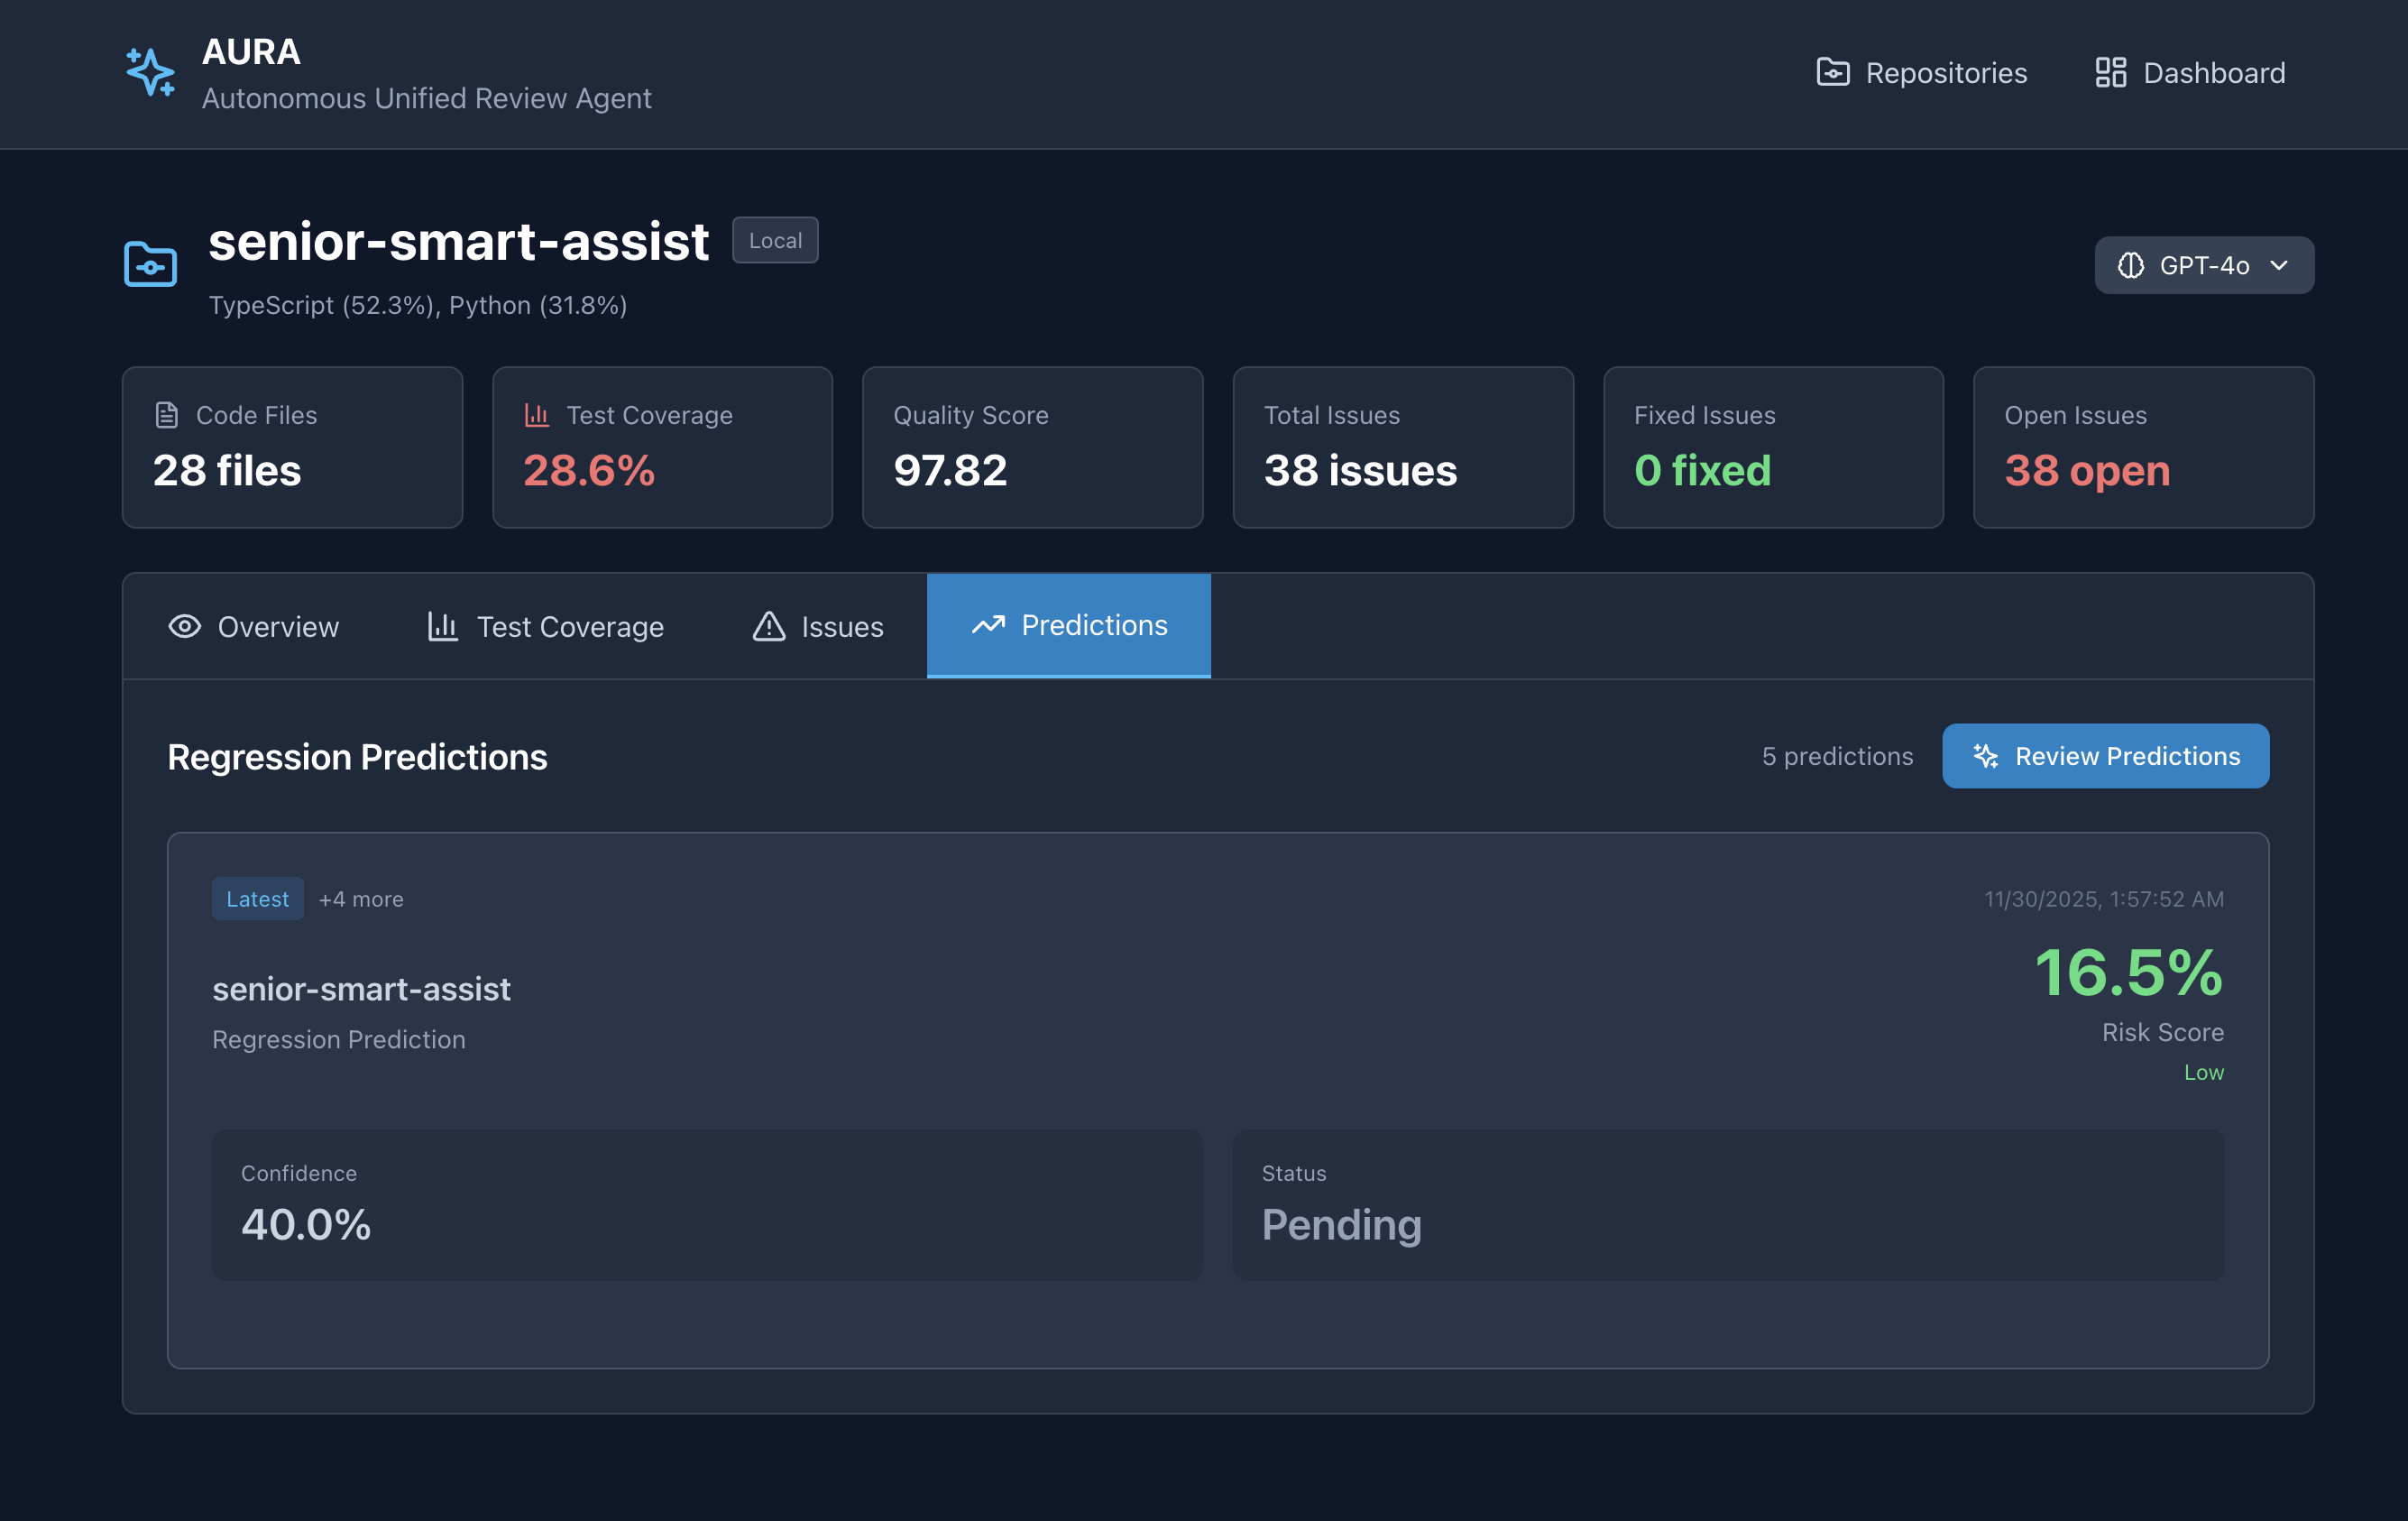The height and width of the screenshot is (1521, 2408).
Task: Click the sparkle icon in Review Predictions
Action: tap(1986, 756)
